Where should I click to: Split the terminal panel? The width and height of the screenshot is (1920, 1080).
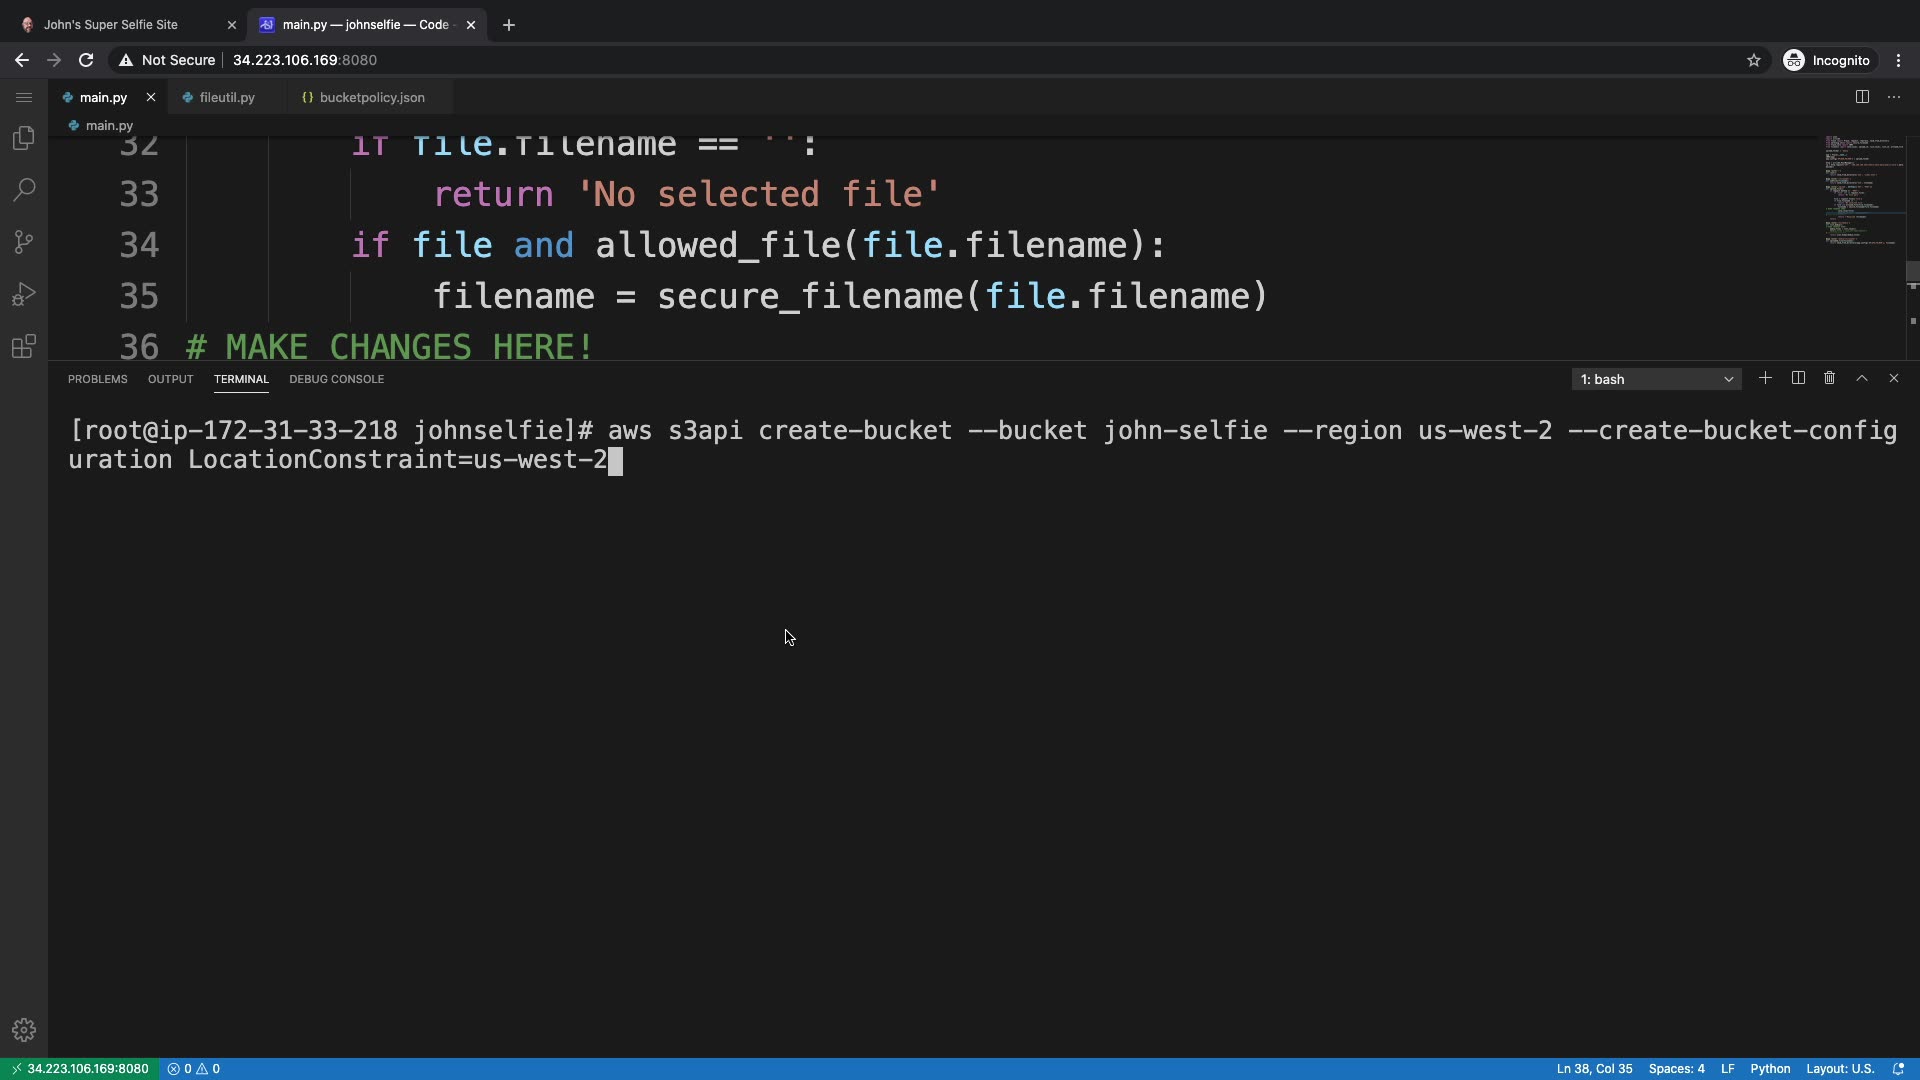pos(1798,378)
